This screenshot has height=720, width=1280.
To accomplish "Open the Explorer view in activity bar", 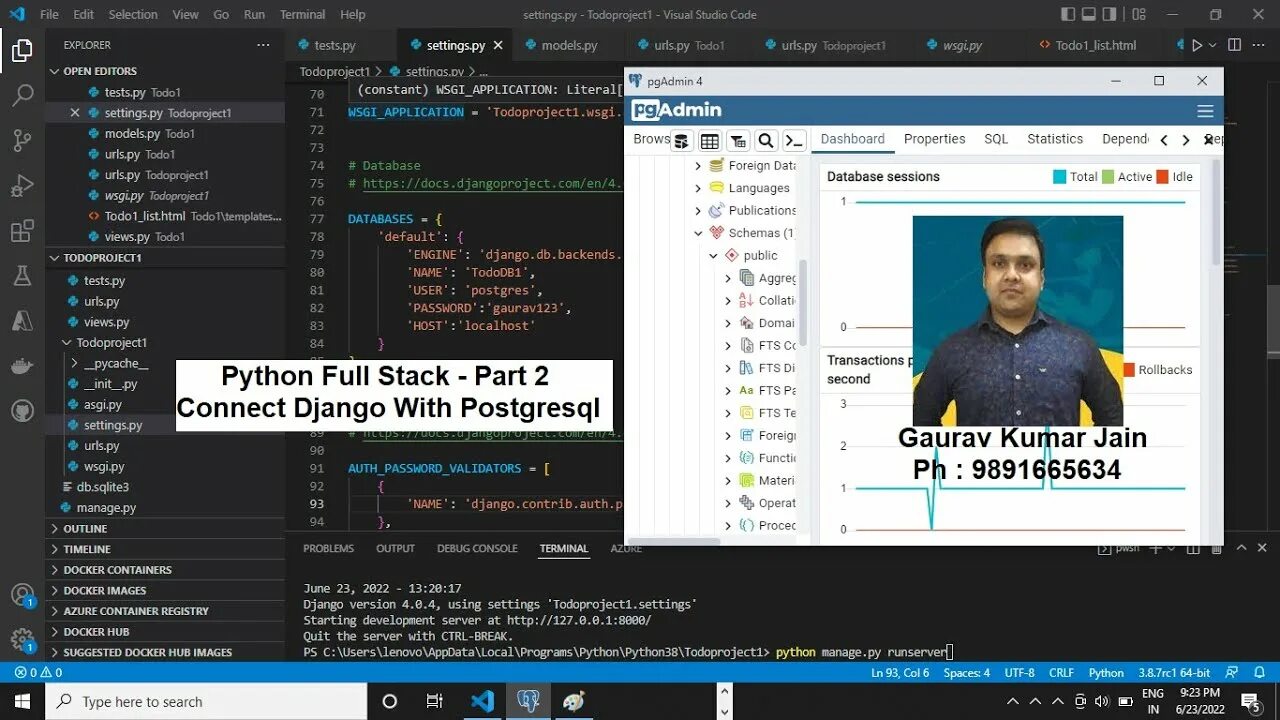I will [22, 51].
